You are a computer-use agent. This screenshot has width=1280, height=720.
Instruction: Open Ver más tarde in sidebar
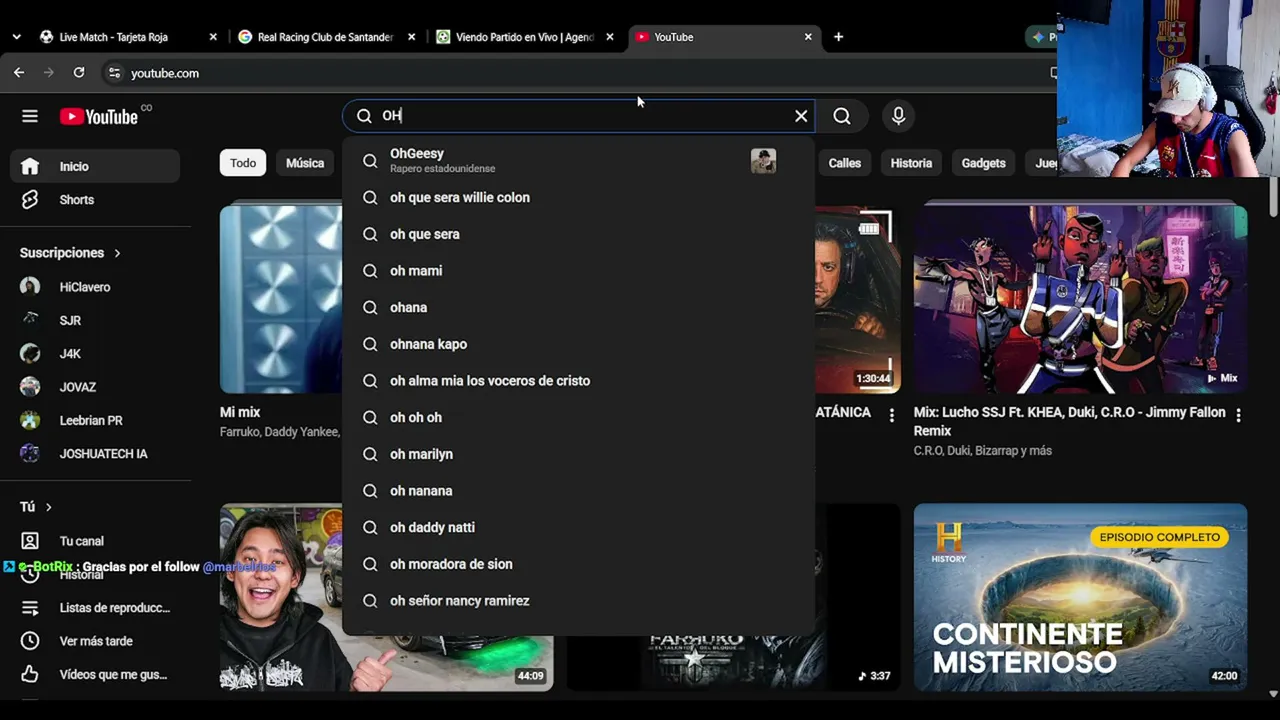[x=95, y=641]
